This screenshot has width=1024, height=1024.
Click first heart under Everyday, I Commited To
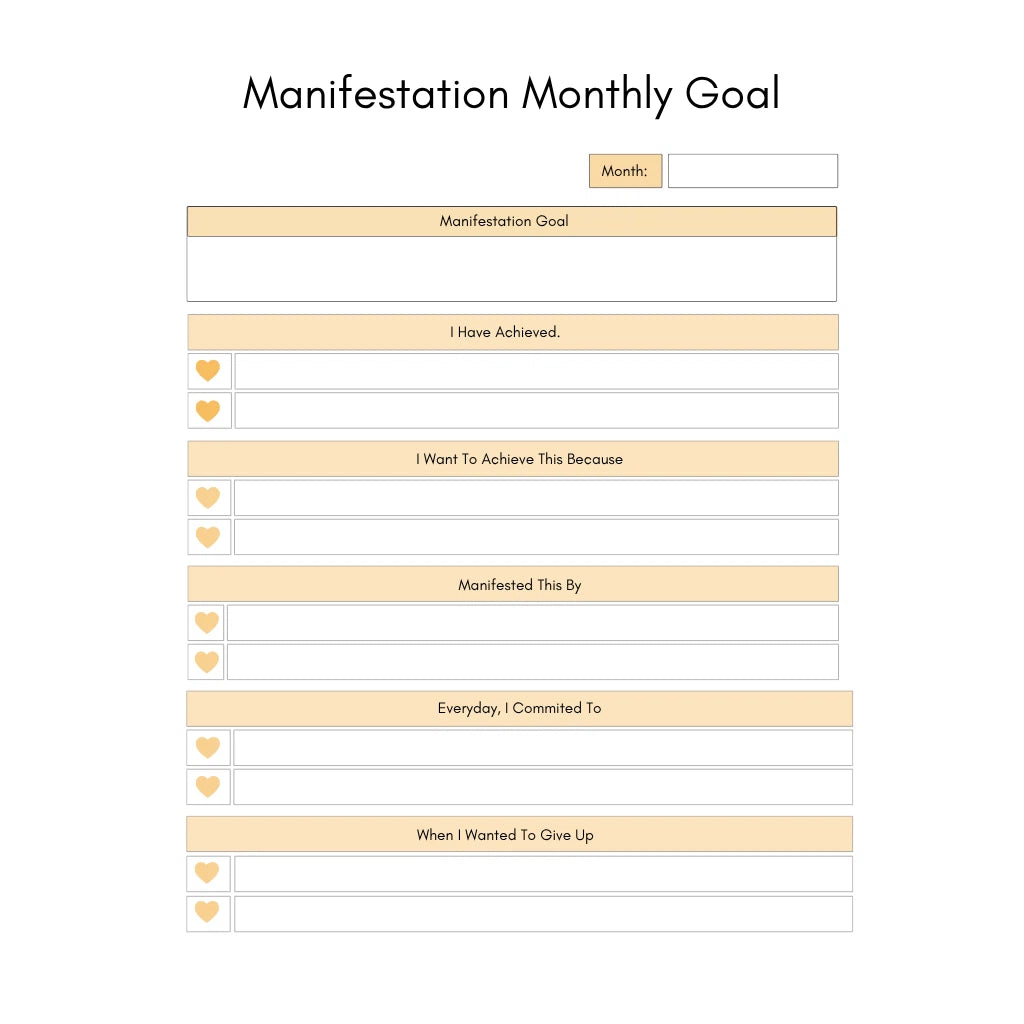(208, 748)
